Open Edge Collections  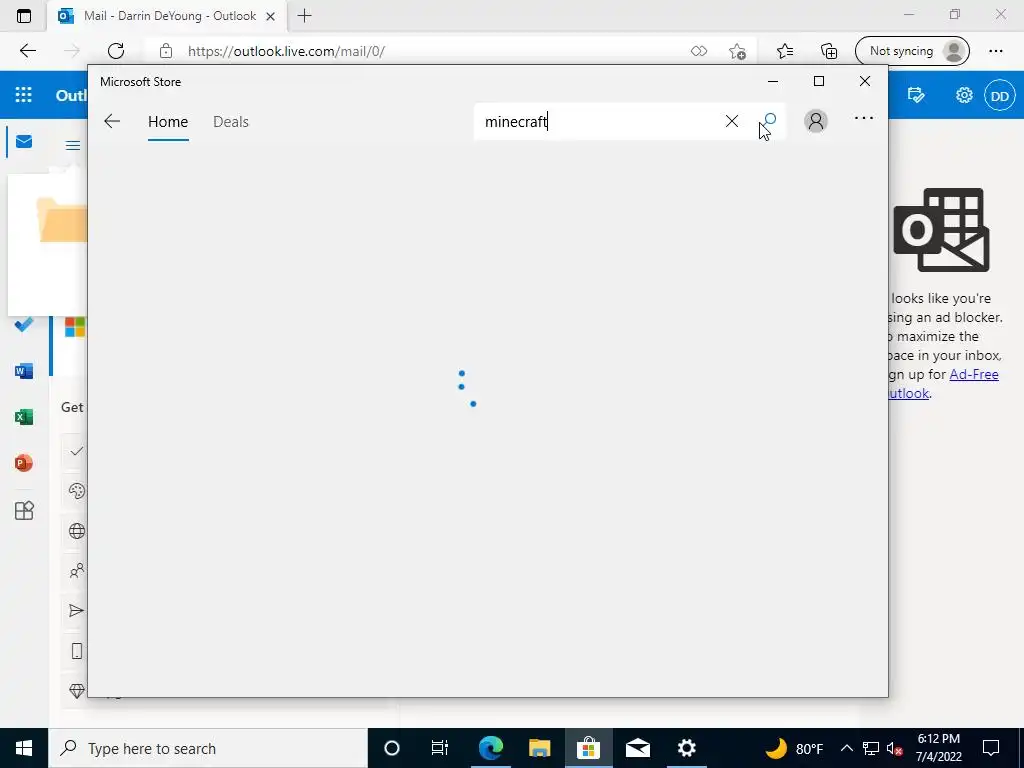pos(829,51)
